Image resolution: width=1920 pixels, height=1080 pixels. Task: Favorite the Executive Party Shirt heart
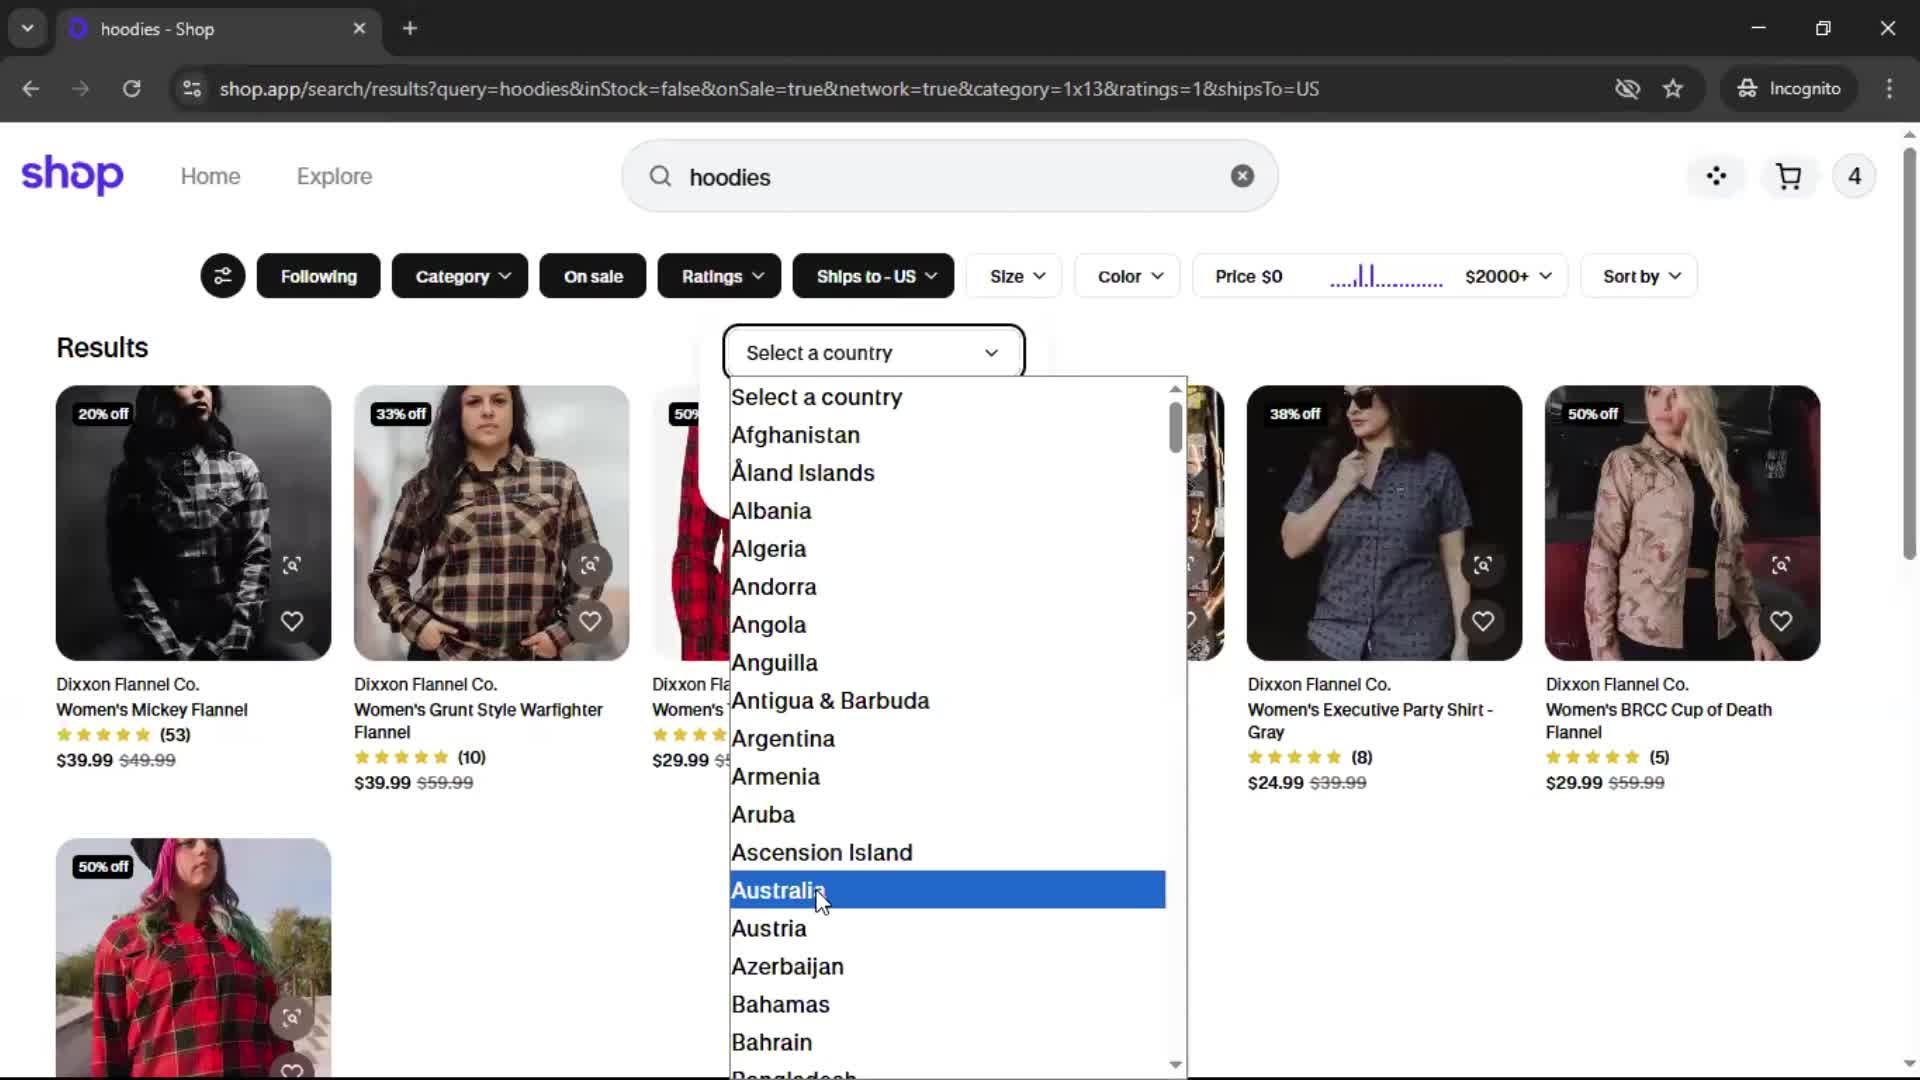point(1482,621)
